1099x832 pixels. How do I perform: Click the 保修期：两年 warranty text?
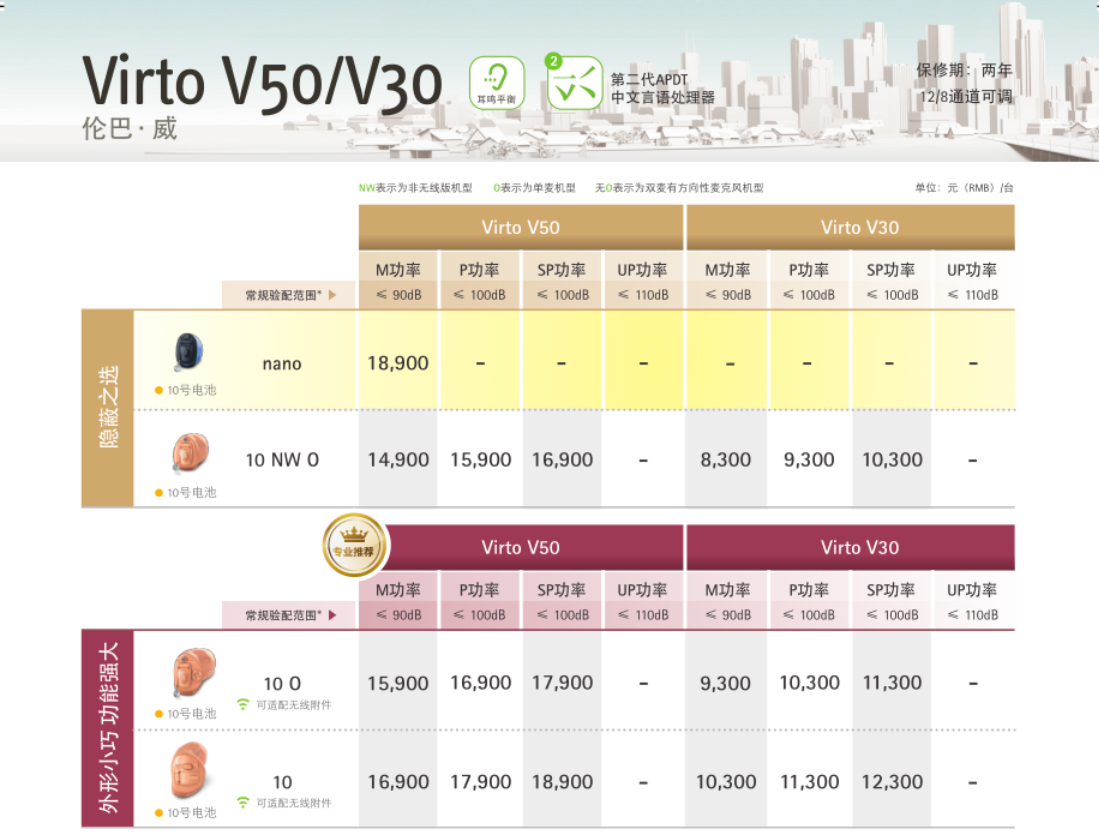[964, 70]
